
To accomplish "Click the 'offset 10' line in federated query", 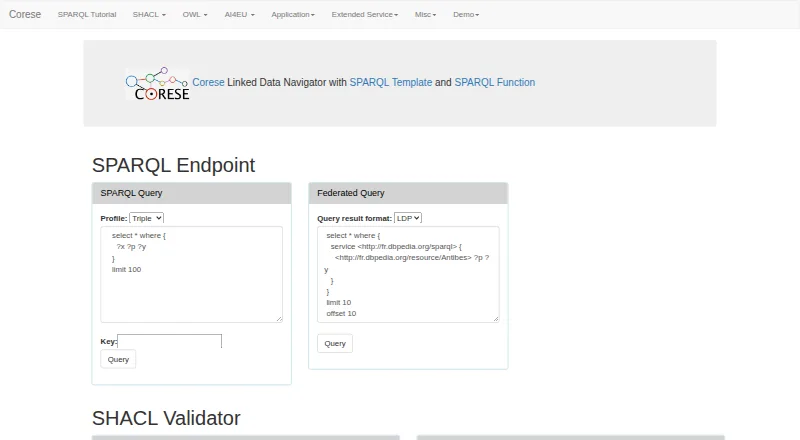I will click(x=341, y=313).
